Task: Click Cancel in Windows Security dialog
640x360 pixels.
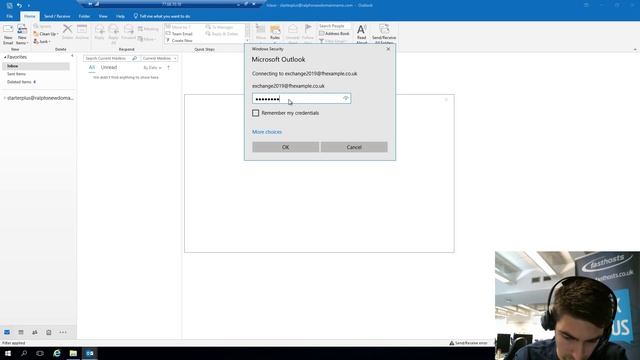Action: [354, 147]
